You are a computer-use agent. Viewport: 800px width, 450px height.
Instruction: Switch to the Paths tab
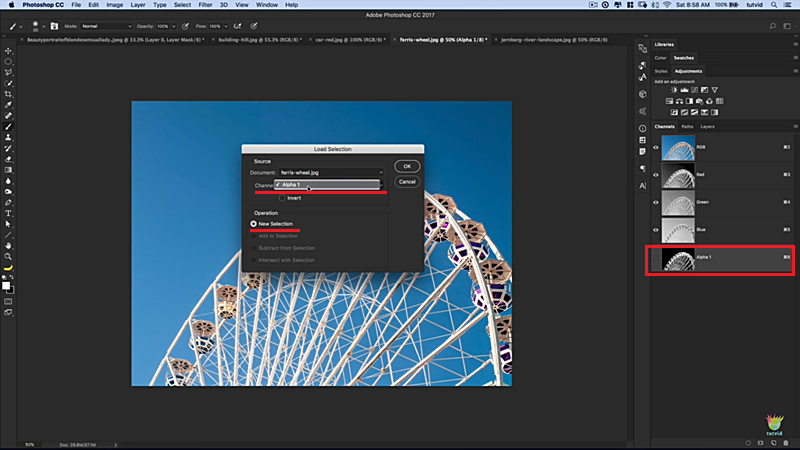(687, 127)
